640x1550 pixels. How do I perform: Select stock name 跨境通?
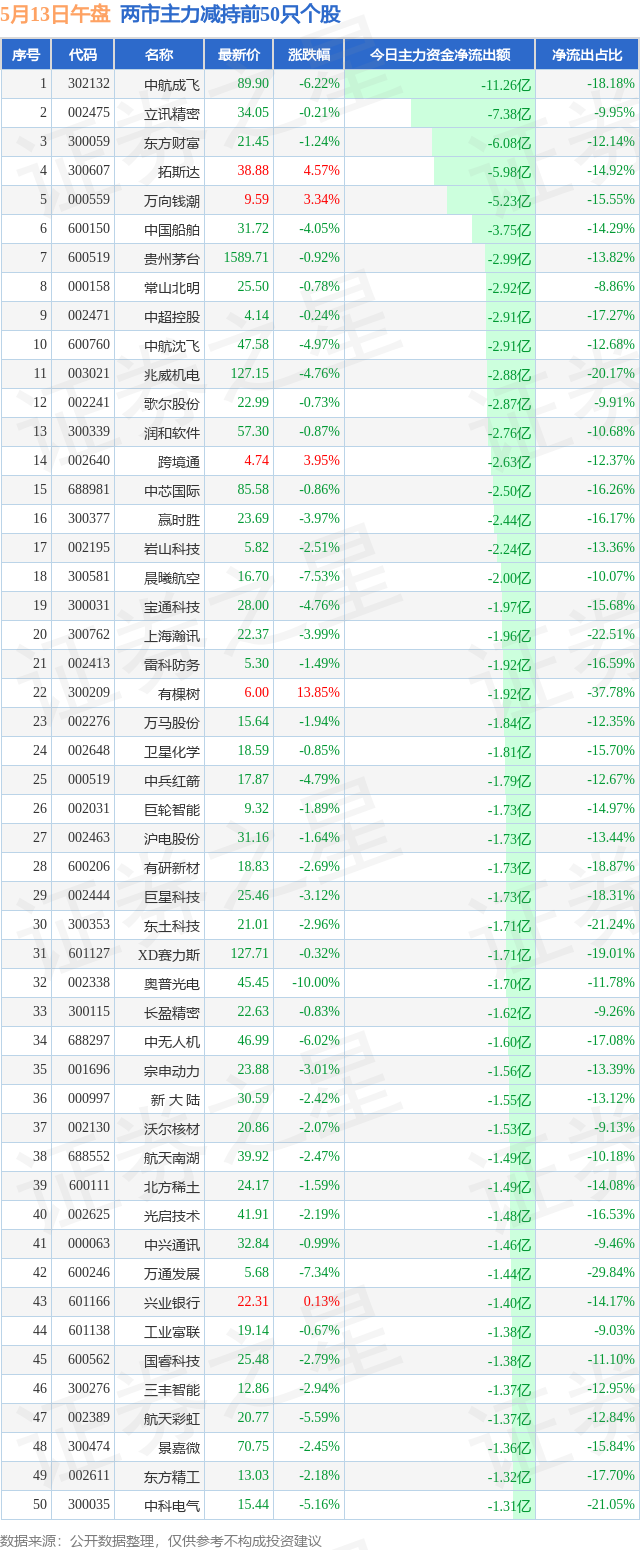(x=179, y=461)
